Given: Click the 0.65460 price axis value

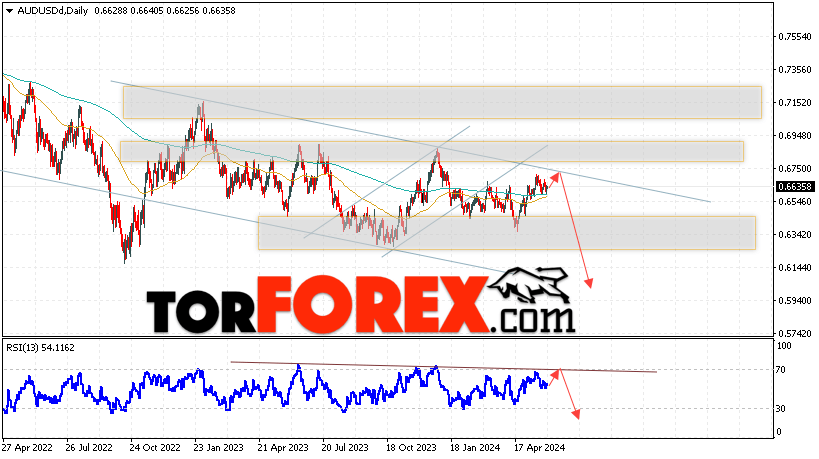Looking at the screenshot, I should (794, 201).
